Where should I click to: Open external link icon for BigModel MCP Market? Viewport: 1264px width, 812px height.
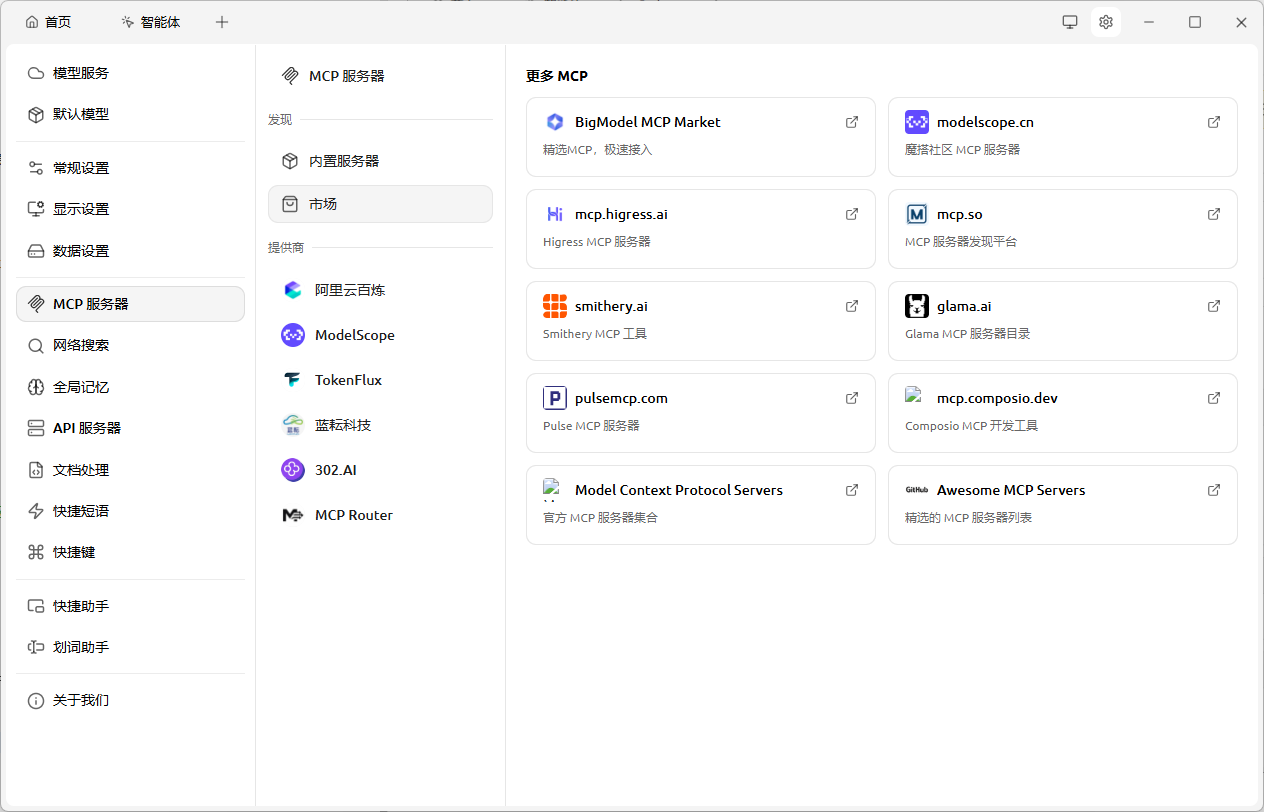[852, 122]
